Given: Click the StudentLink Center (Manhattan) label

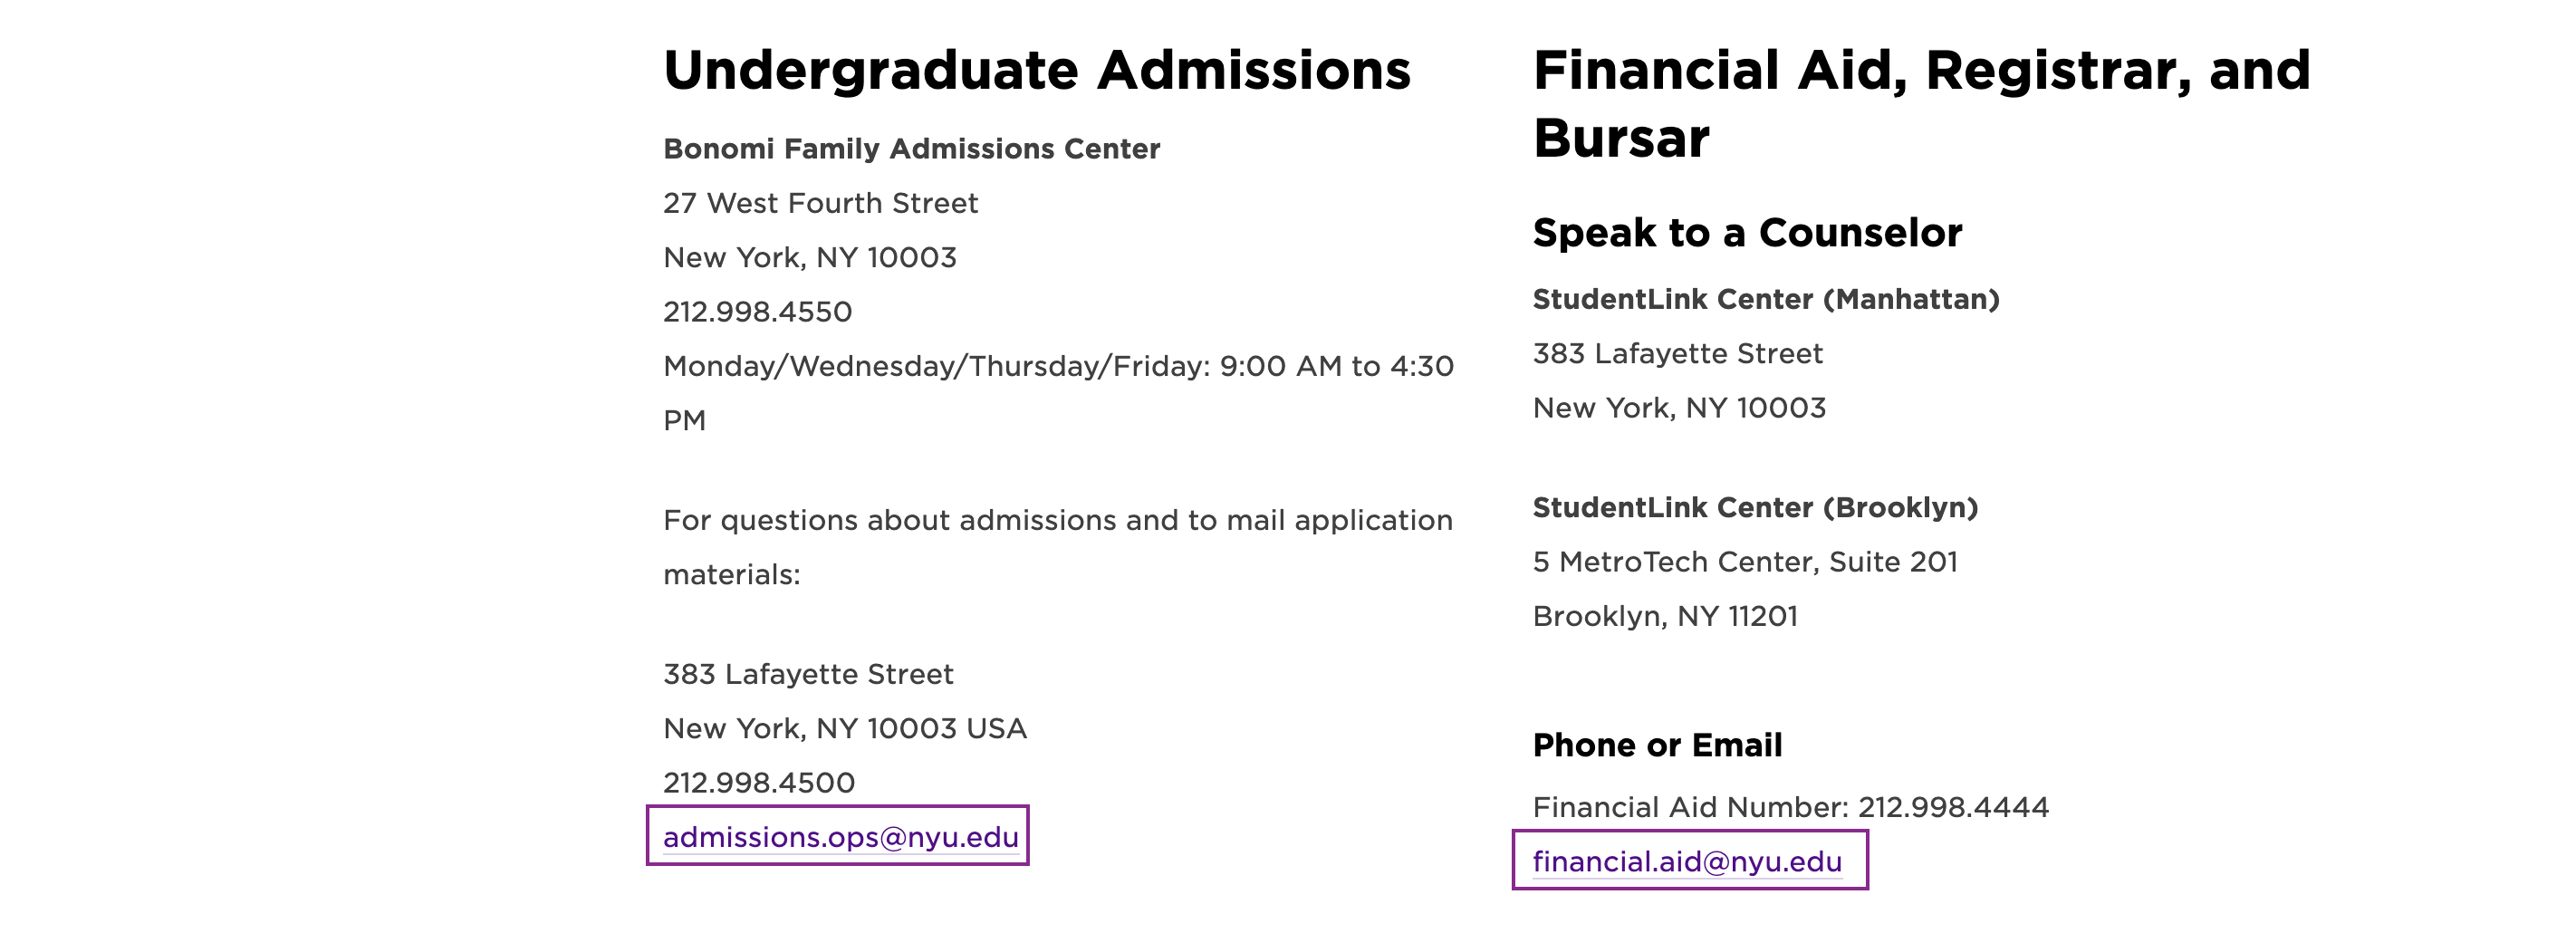Looking at the screenshot, I should [x=1766, y=299].
